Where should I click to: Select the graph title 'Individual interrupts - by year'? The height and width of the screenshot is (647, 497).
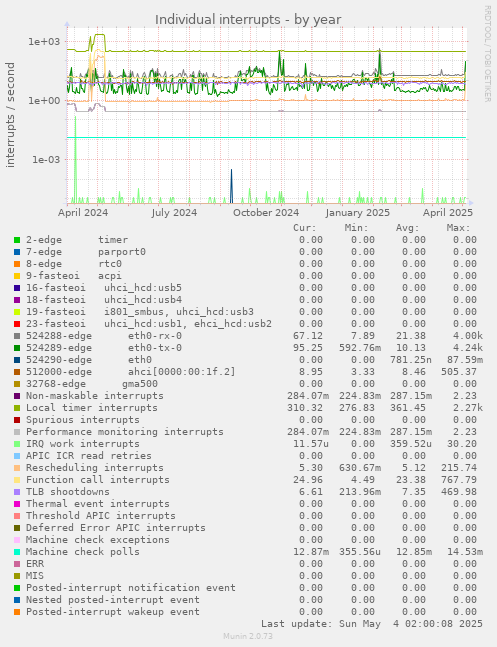click(x=248, y=19)
